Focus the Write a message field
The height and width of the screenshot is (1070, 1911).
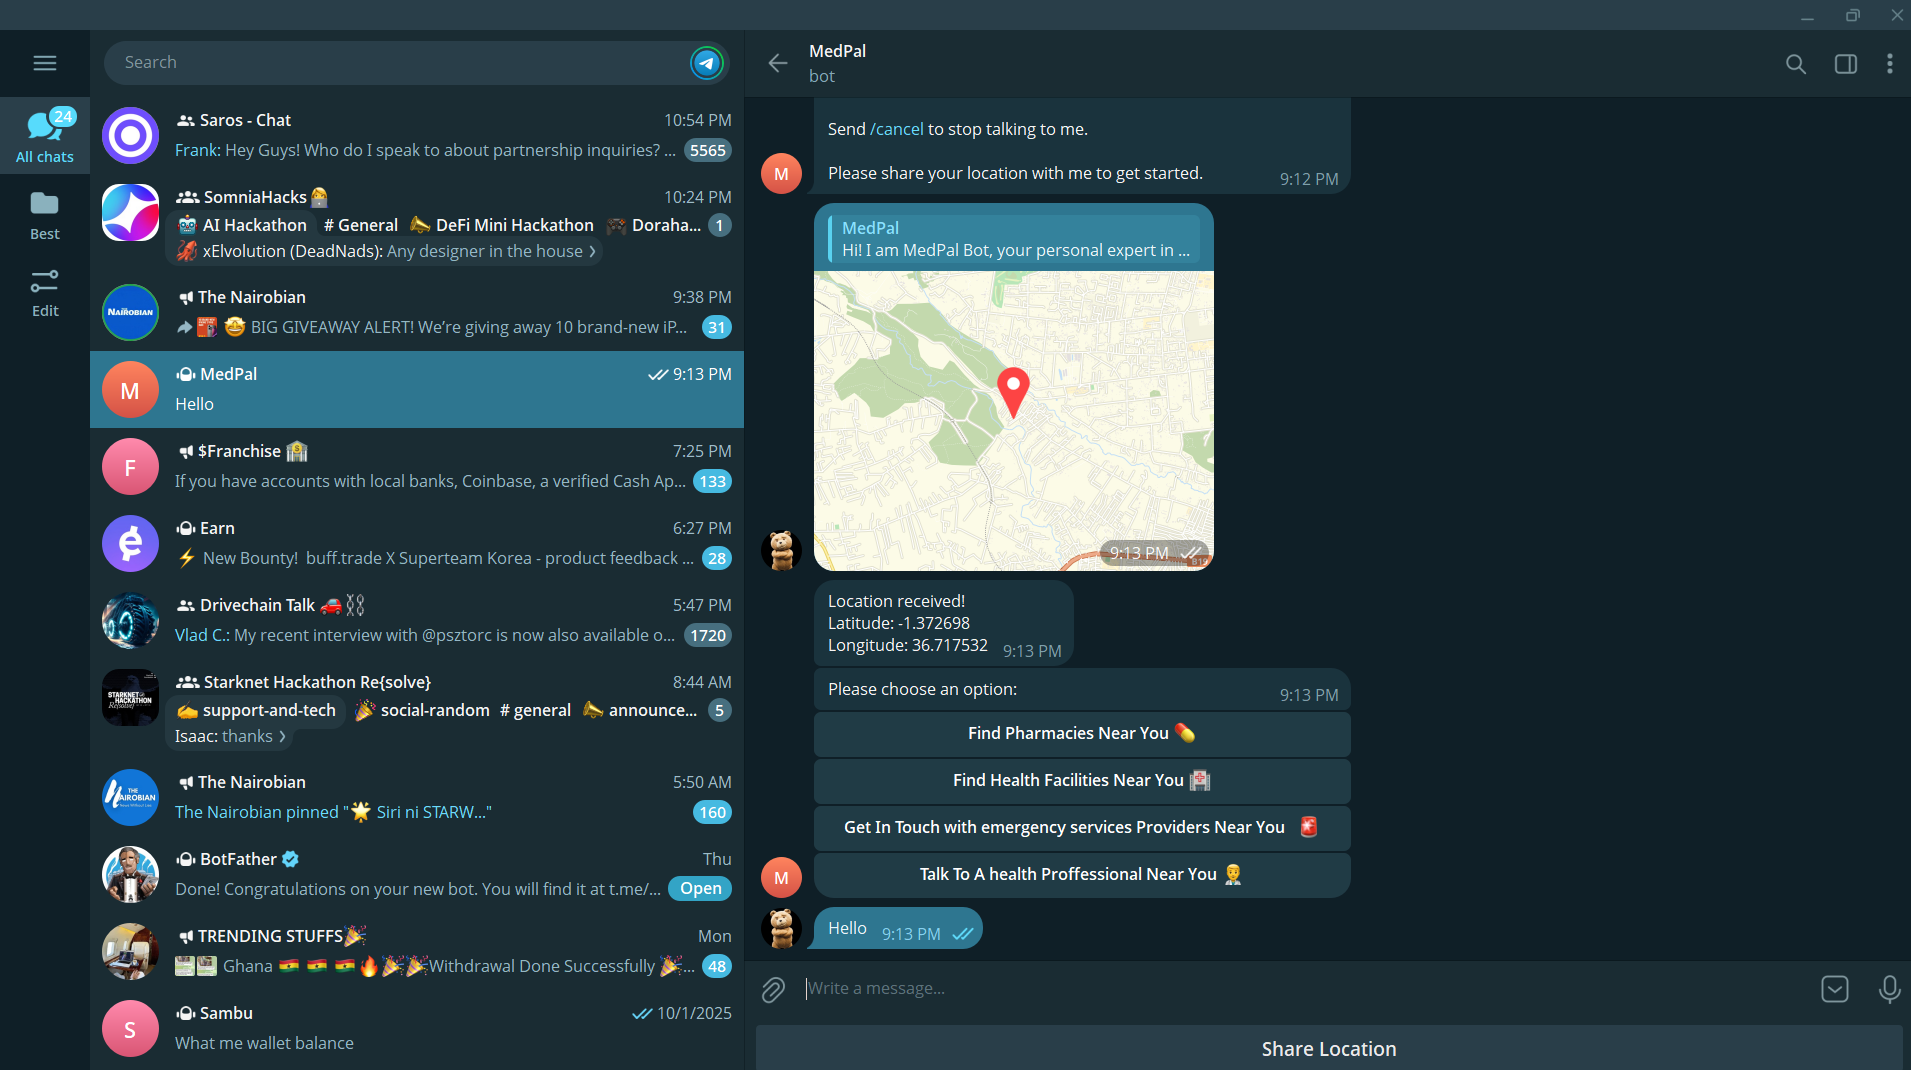[1305, 988]
